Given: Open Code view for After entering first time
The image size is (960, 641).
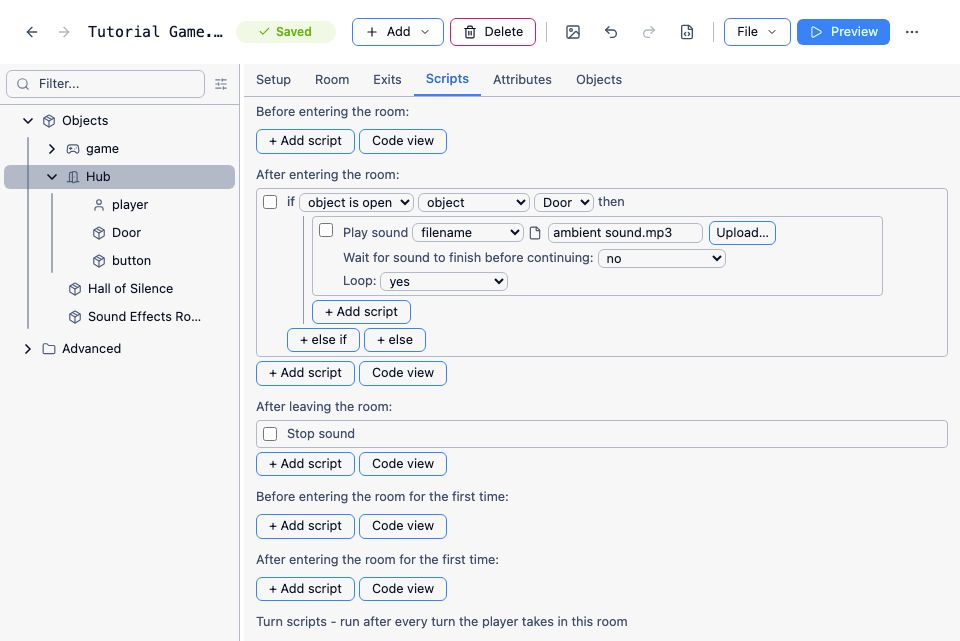Looking at the screenshot, I should (403, 589).
